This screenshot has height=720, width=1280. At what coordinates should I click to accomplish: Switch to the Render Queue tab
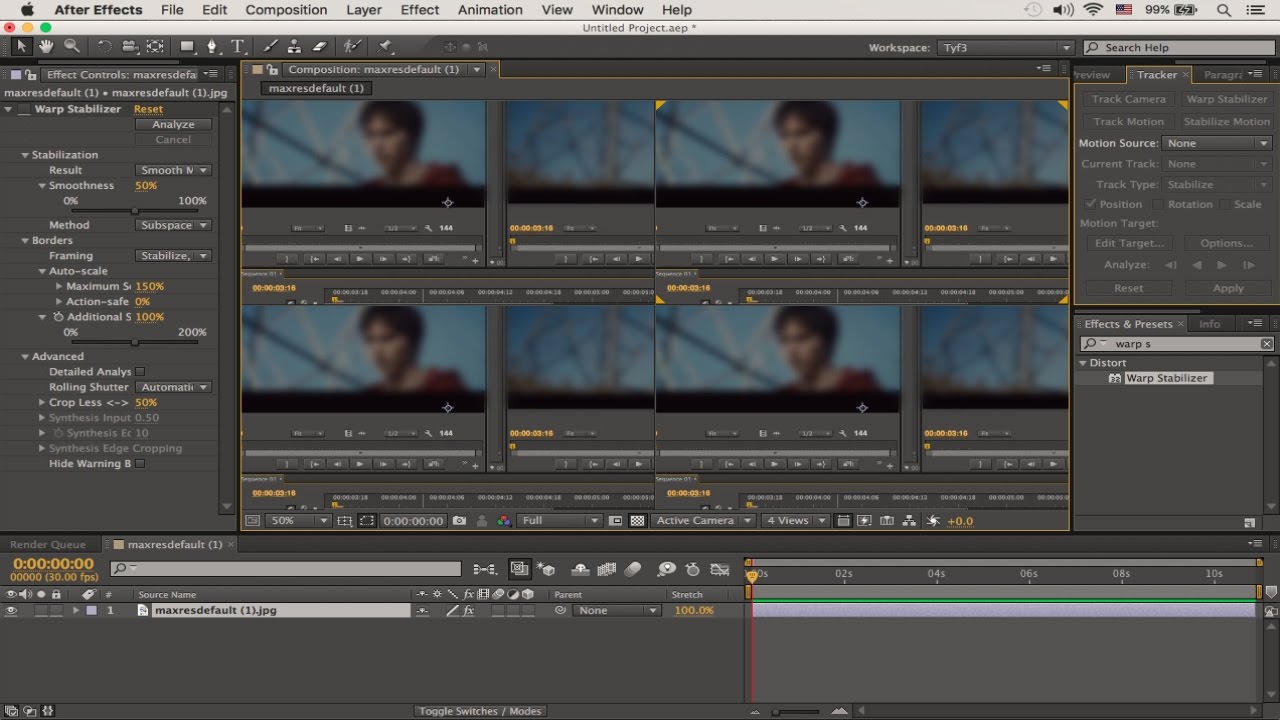(48, 545)
